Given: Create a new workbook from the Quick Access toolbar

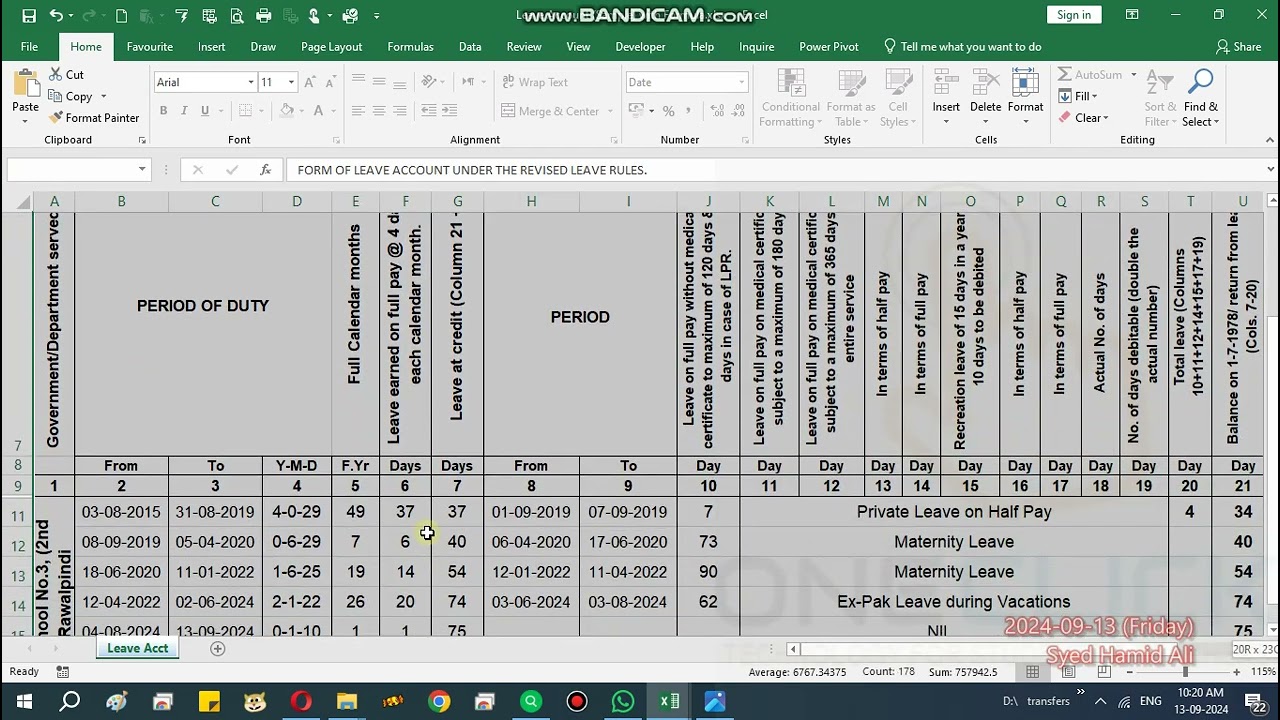Looking at the screenshot, I should point(121,15).
